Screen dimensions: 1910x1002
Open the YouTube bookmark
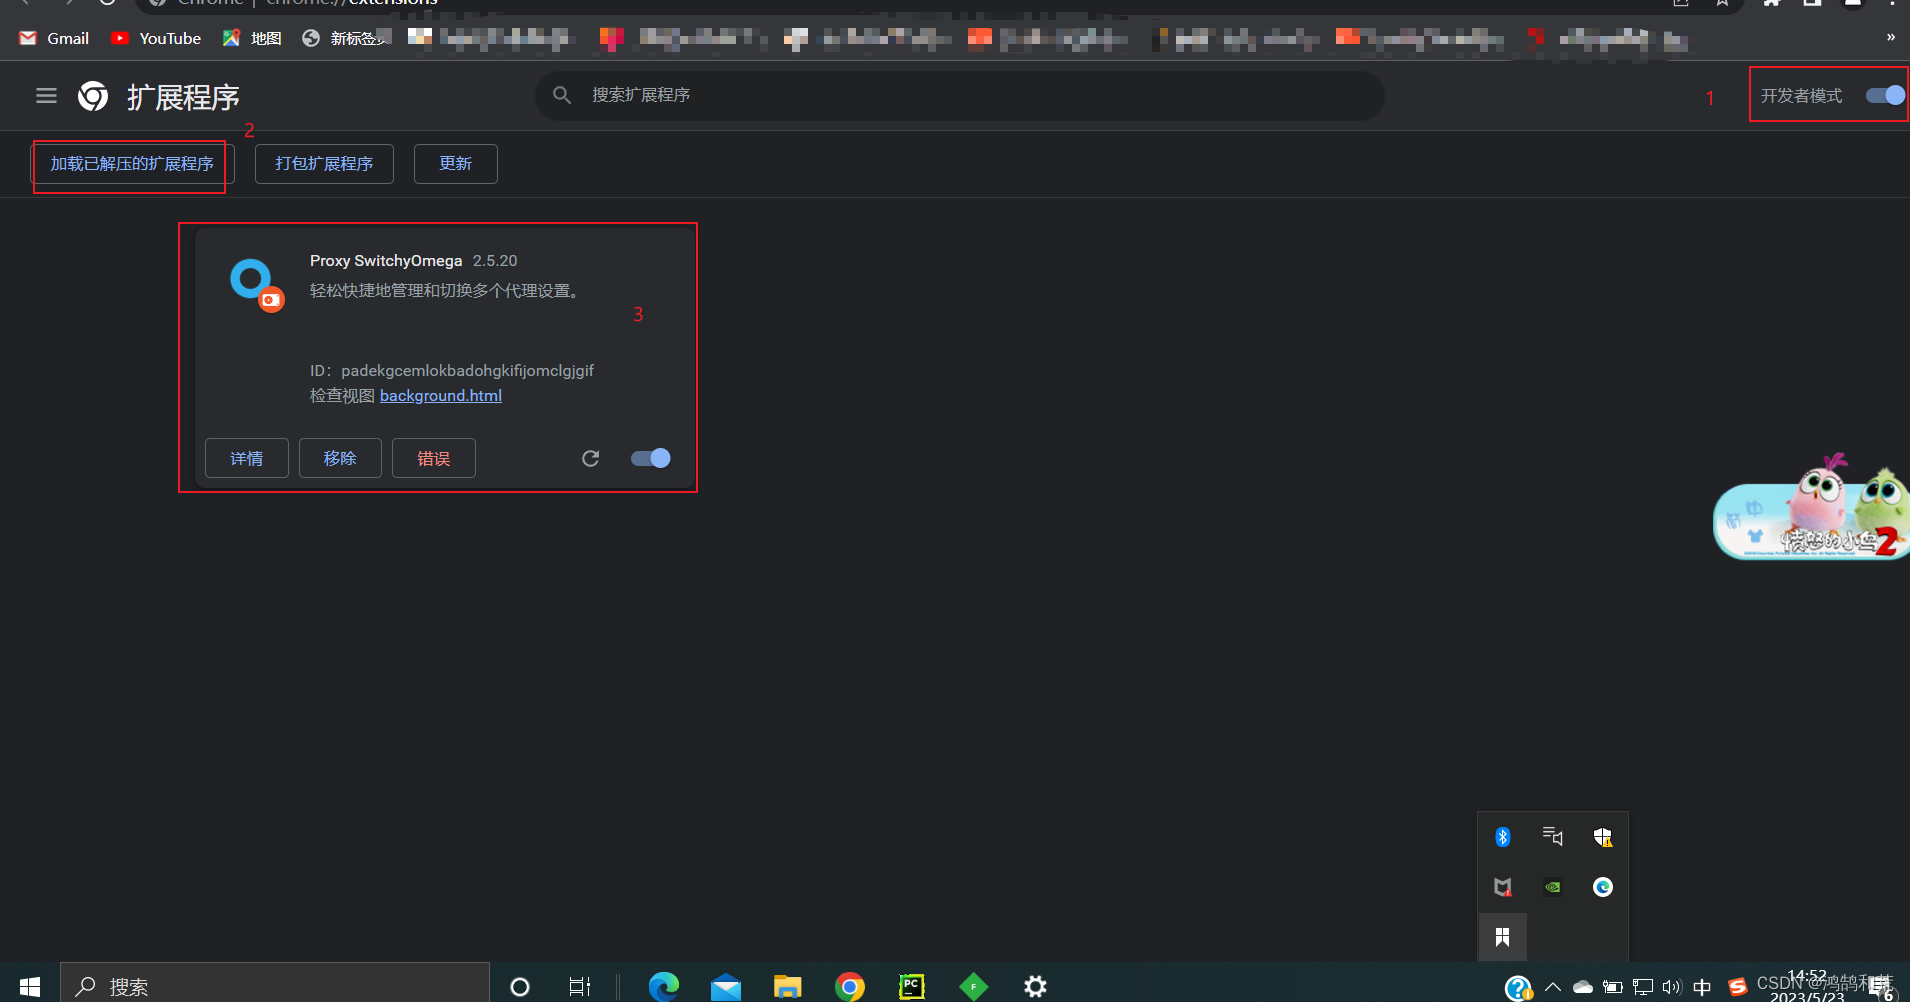point(156,38)
